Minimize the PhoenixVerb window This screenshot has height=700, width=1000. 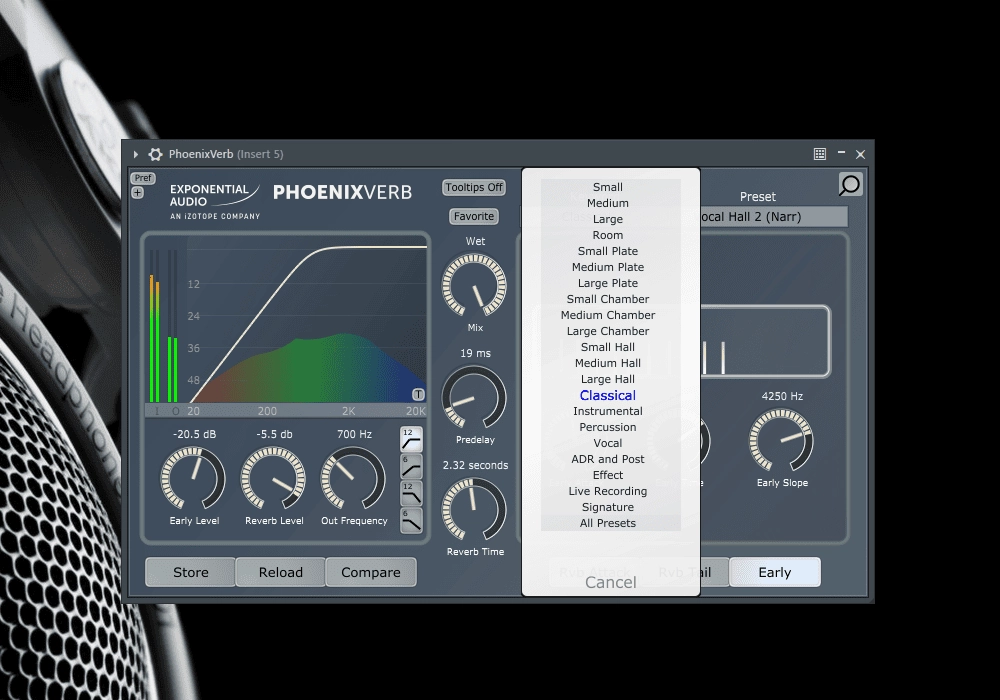[x=841, y=153]
